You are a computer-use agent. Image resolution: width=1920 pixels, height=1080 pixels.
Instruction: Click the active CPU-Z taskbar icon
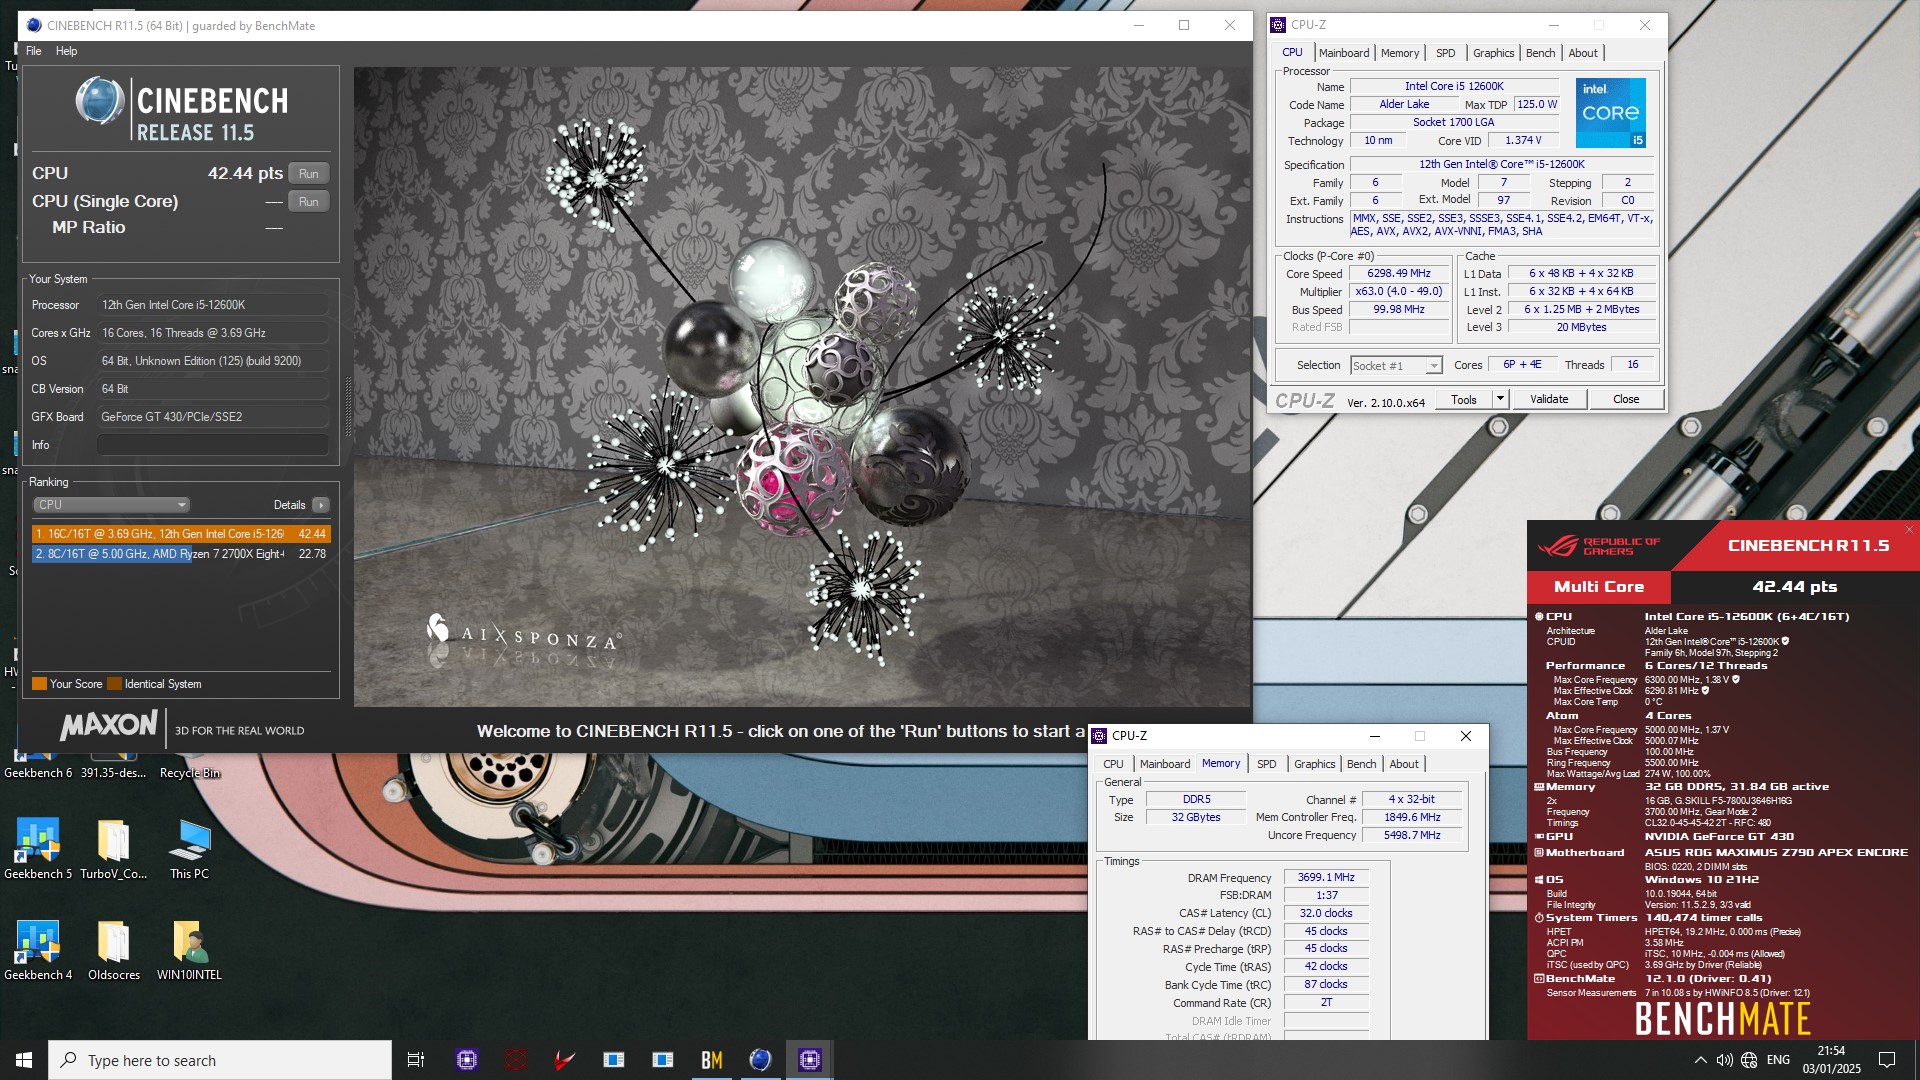point(810,1060)
